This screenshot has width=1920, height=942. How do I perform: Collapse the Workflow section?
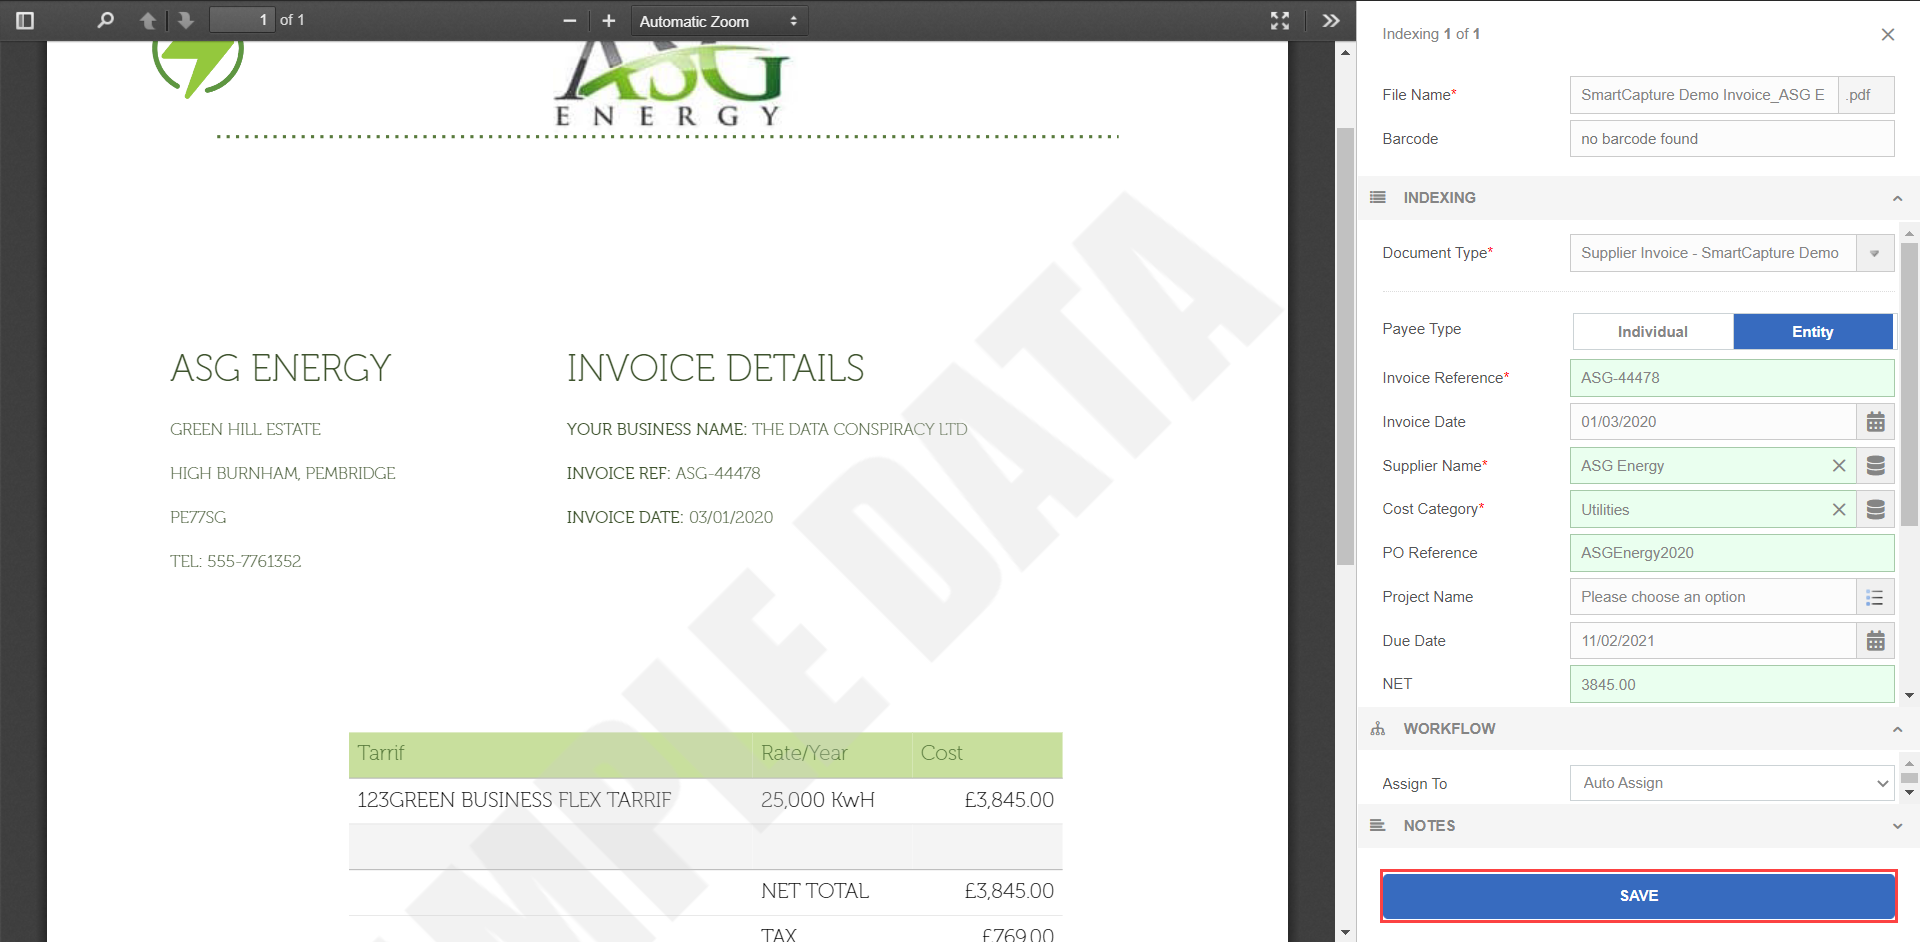pyautogui.click(x=1897, y=729)
